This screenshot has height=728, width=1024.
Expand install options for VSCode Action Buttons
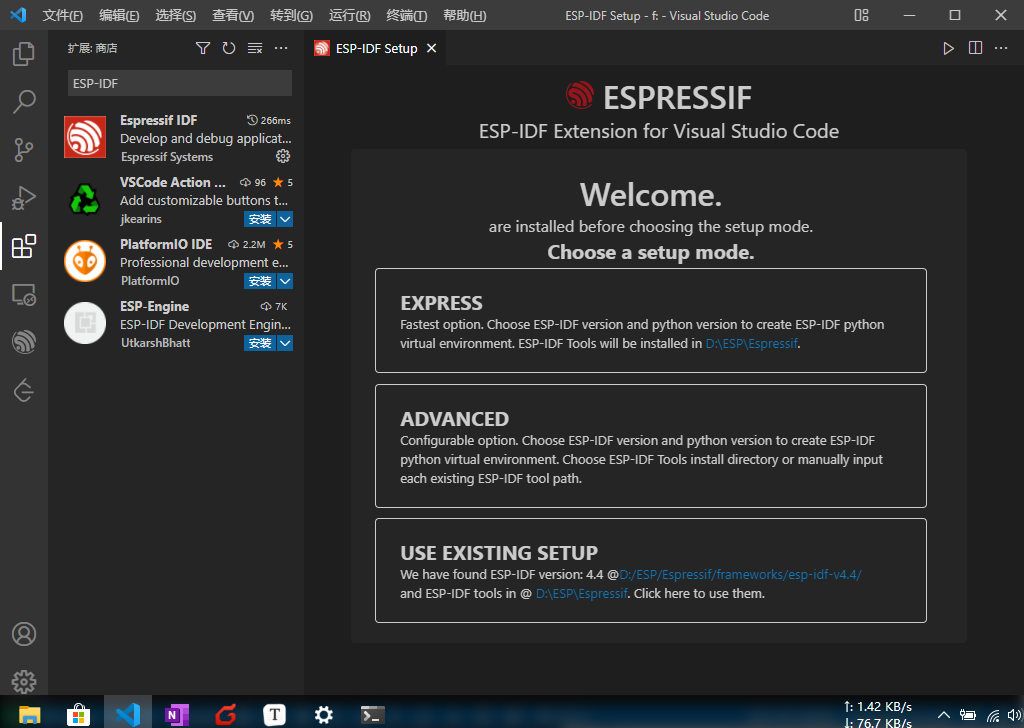[x=285, y=219]
